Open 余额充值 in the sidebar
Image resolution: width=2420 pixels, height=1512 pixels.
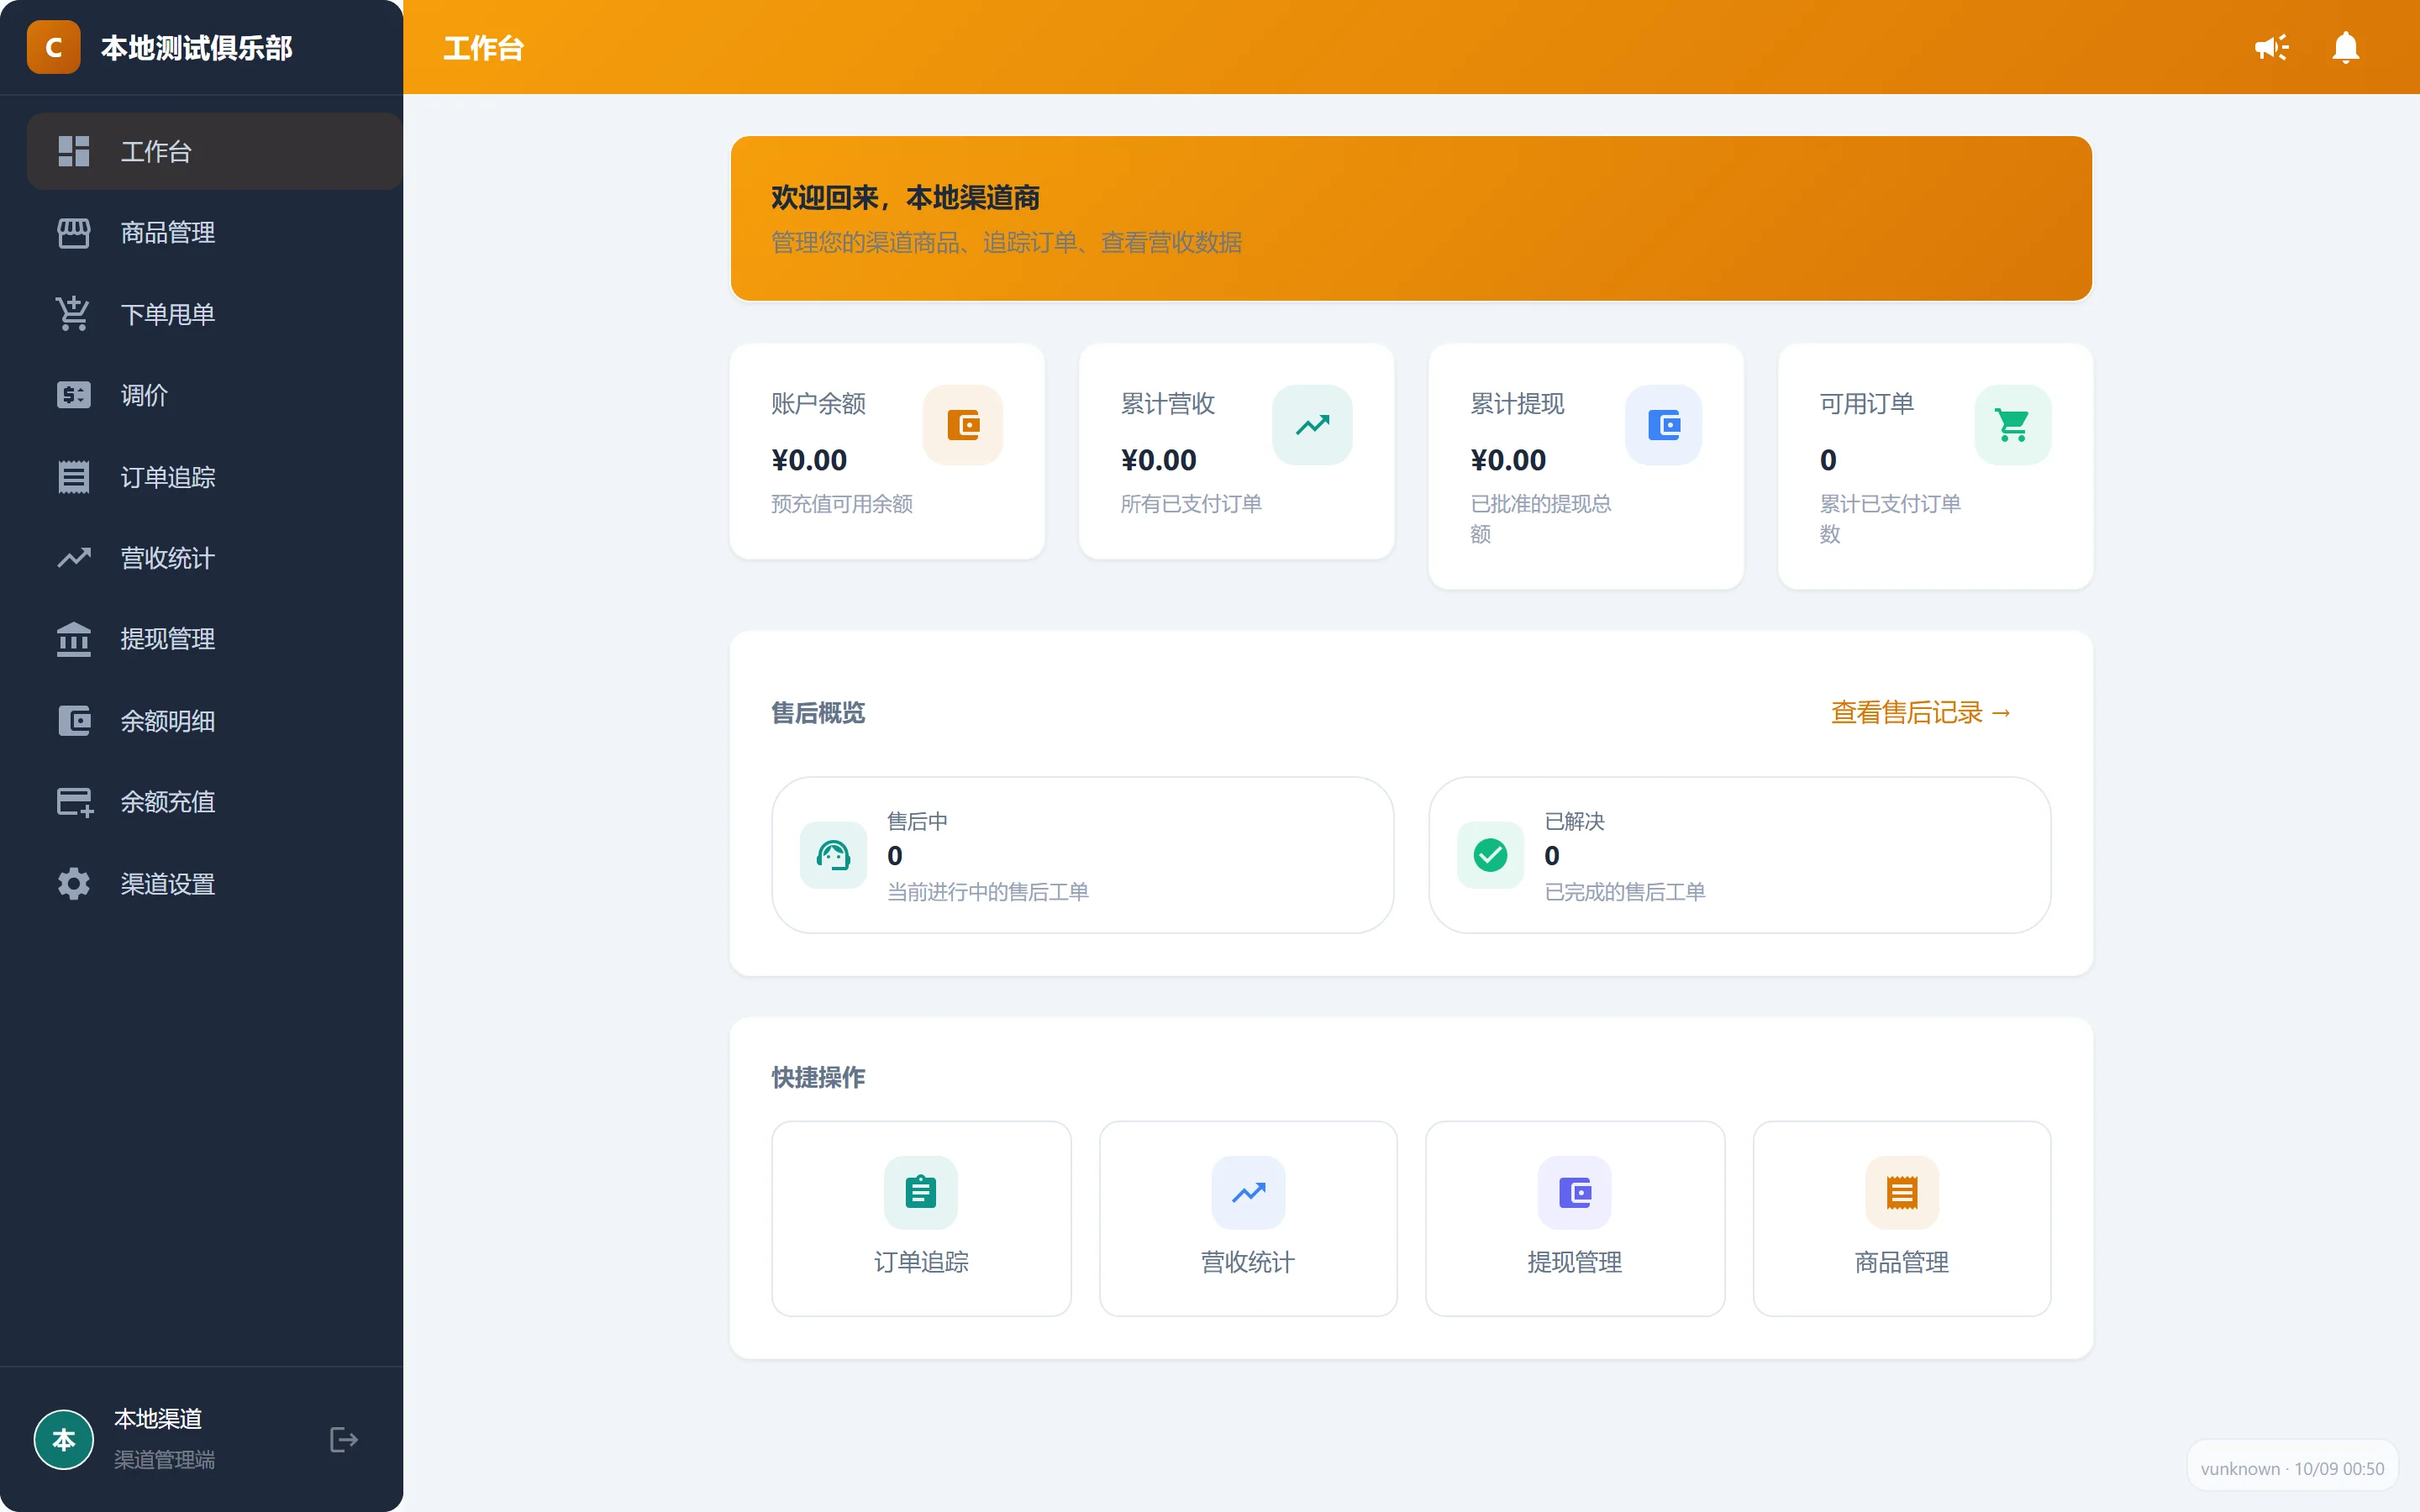(x=214, y=802)
